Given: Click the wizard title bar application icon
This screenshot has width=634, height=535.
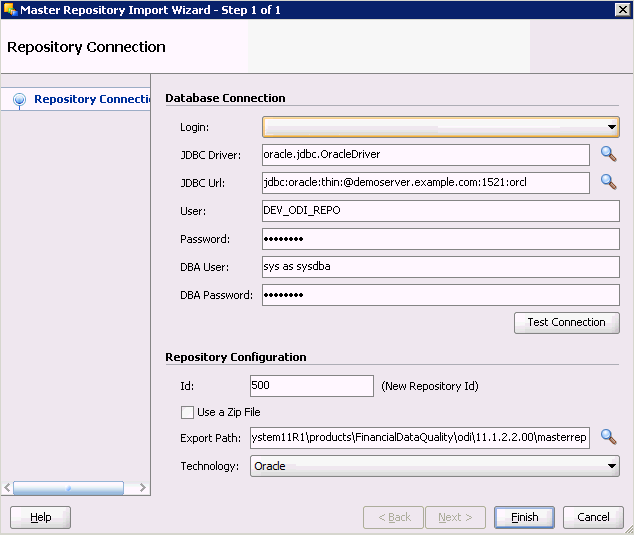Looking at the screenshot, I should (10, 10).
